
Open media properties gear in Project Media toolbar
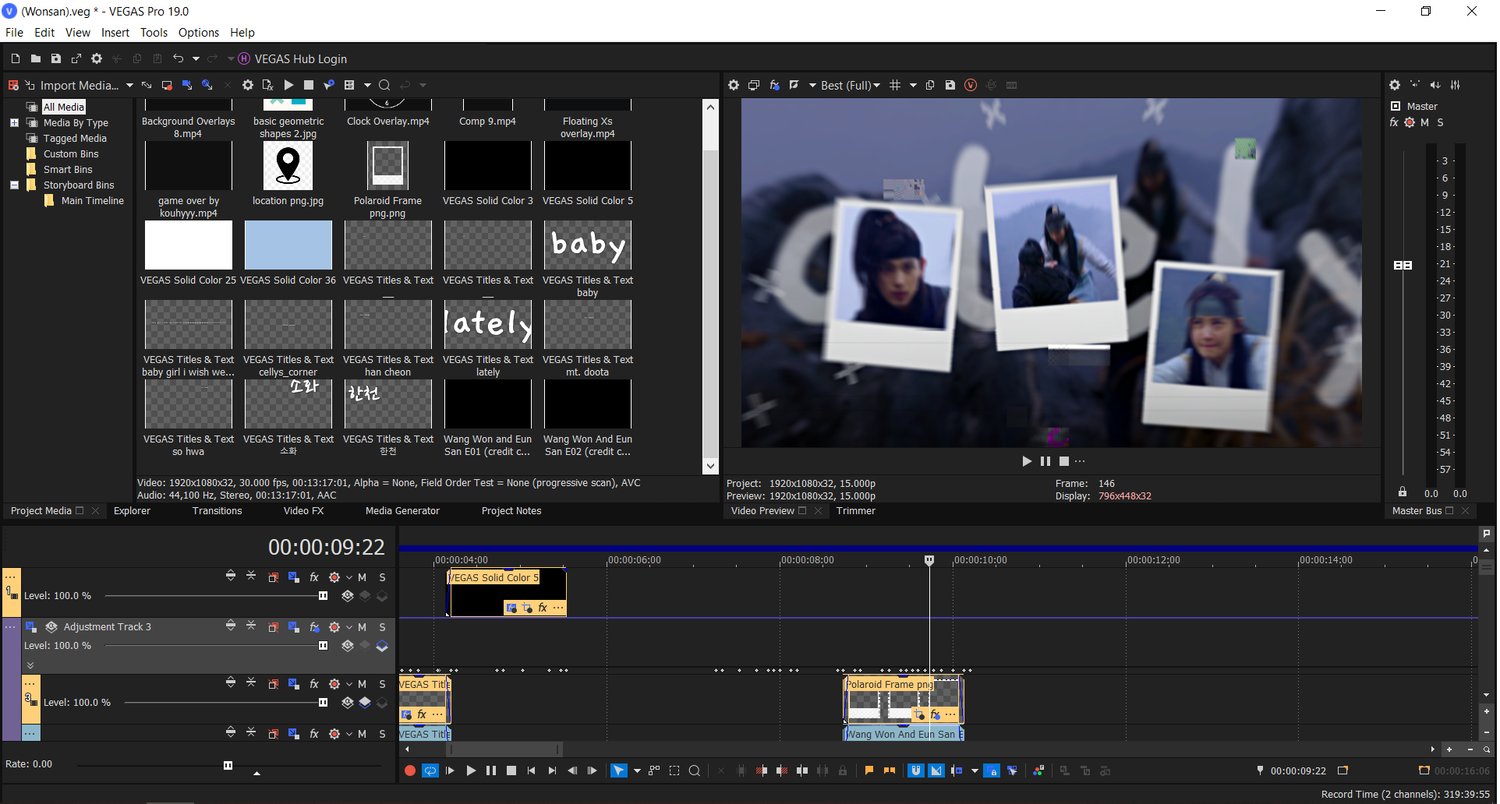point(248,85)
